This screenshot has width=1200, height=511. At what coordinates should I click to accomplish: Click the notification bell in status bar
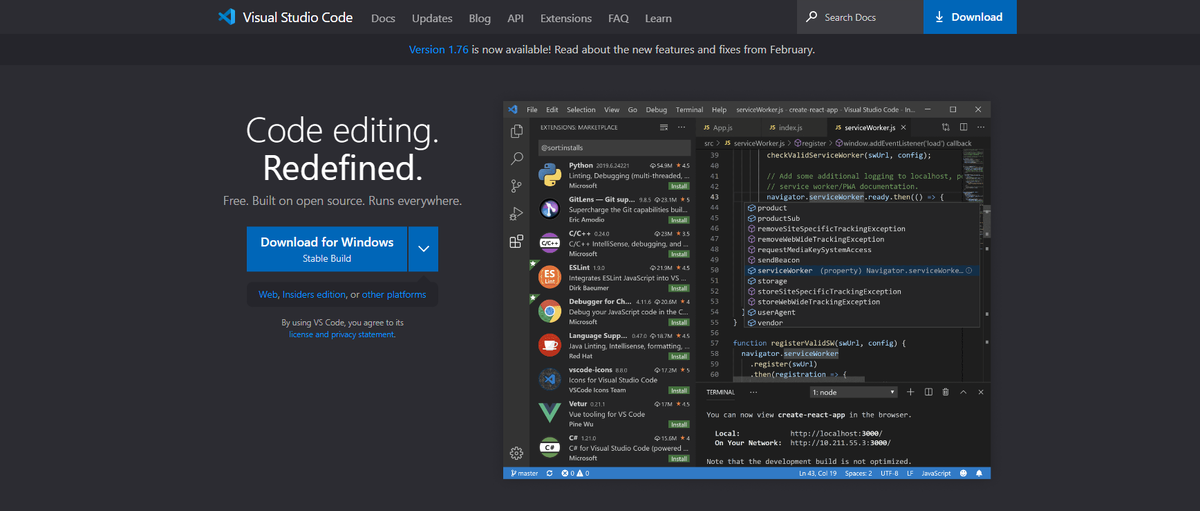[981, 473]
